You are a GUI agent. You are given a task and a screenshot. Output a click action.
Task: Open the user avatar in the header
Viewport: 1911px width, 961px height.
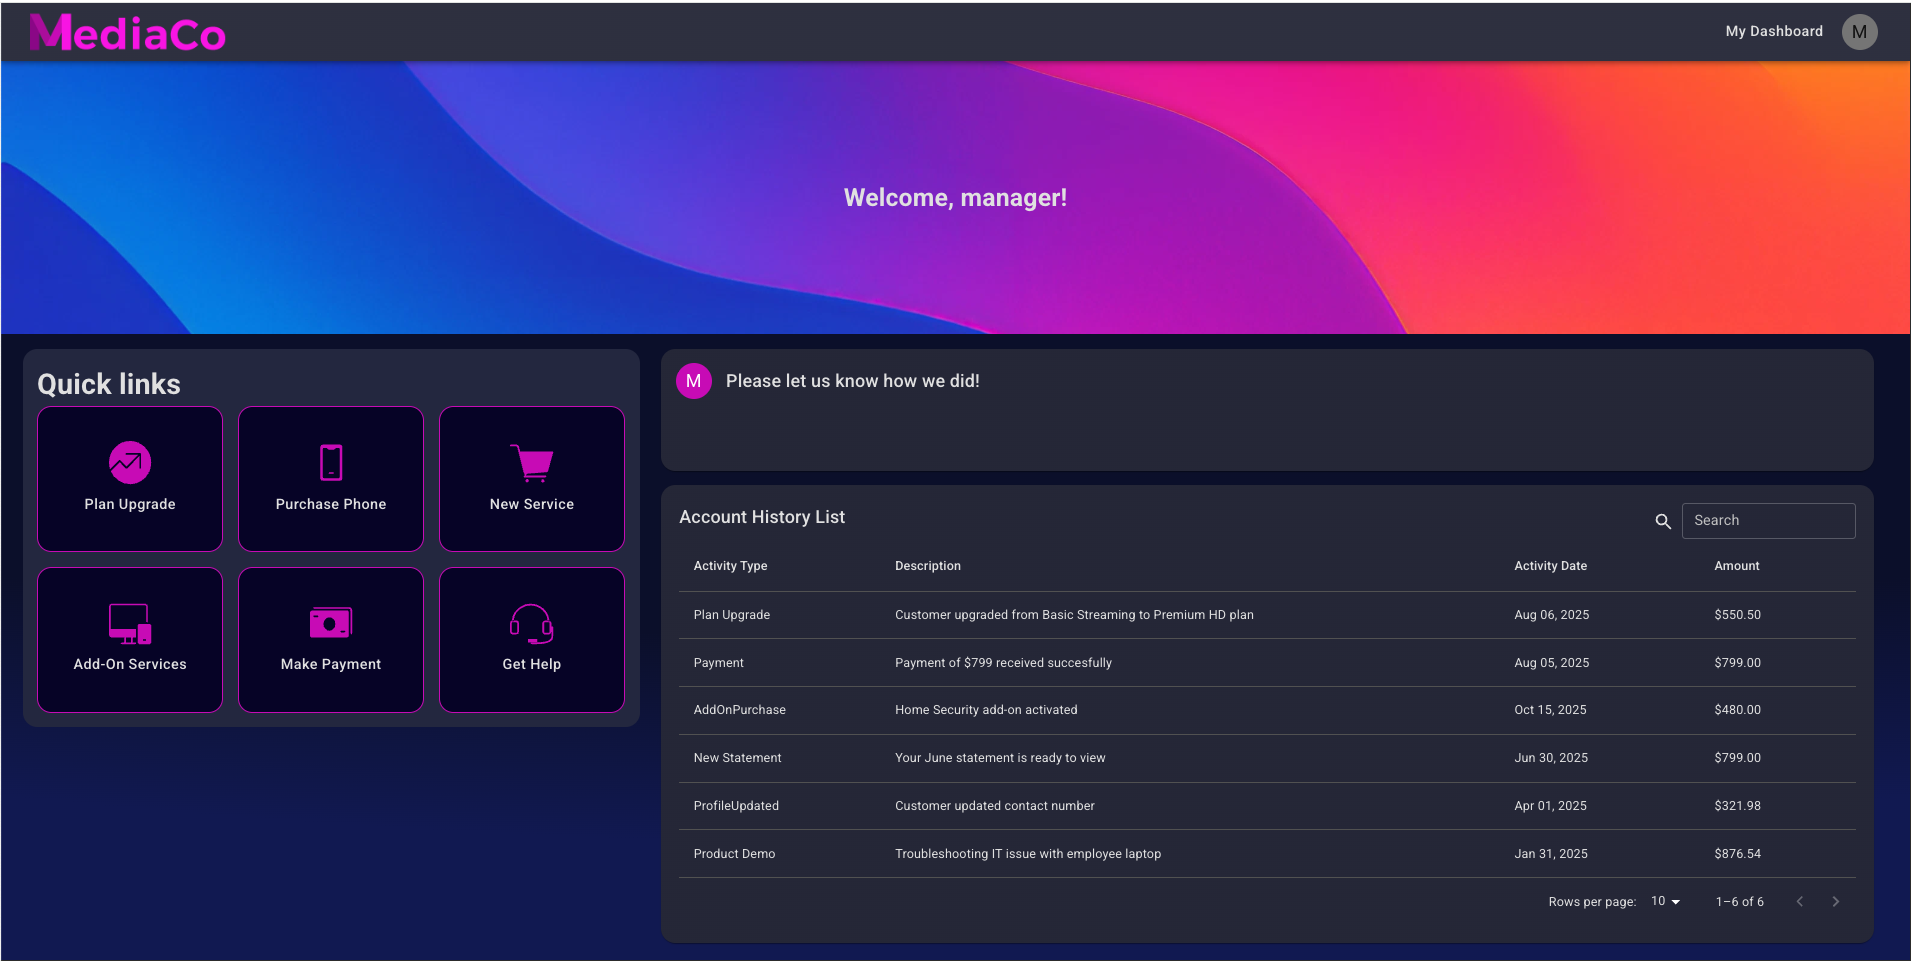tap(1859, 32)
